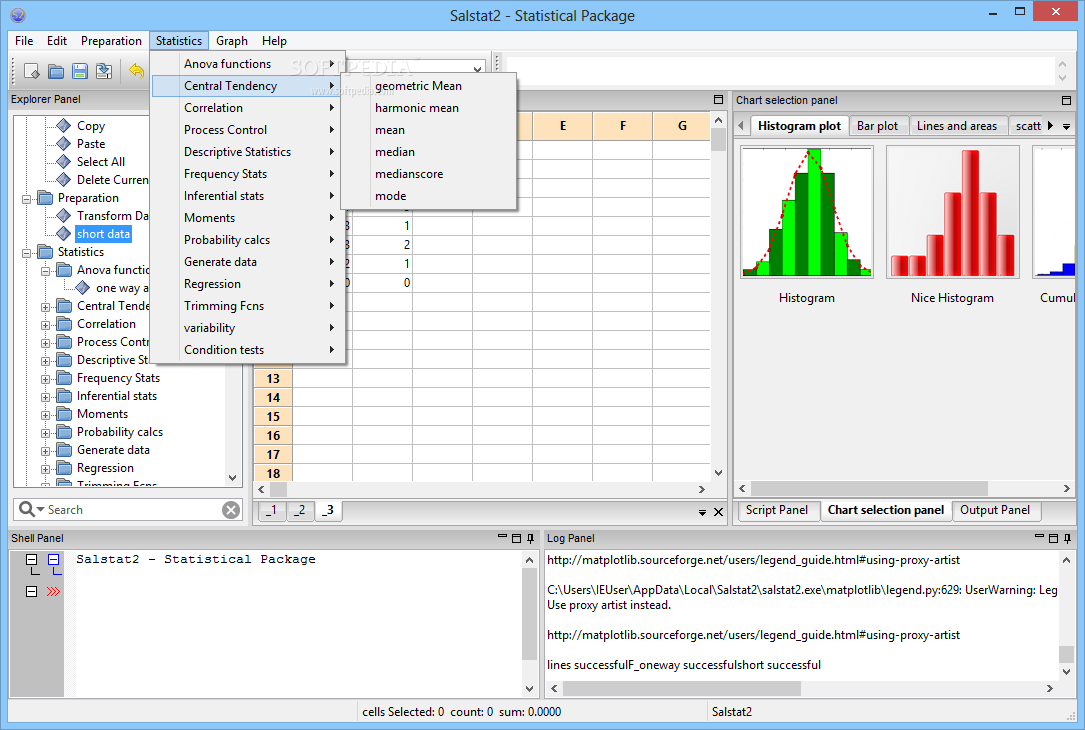This screenshot has height=730, width=1085.
Task: Select sheet tab _2
Action: 300,511
